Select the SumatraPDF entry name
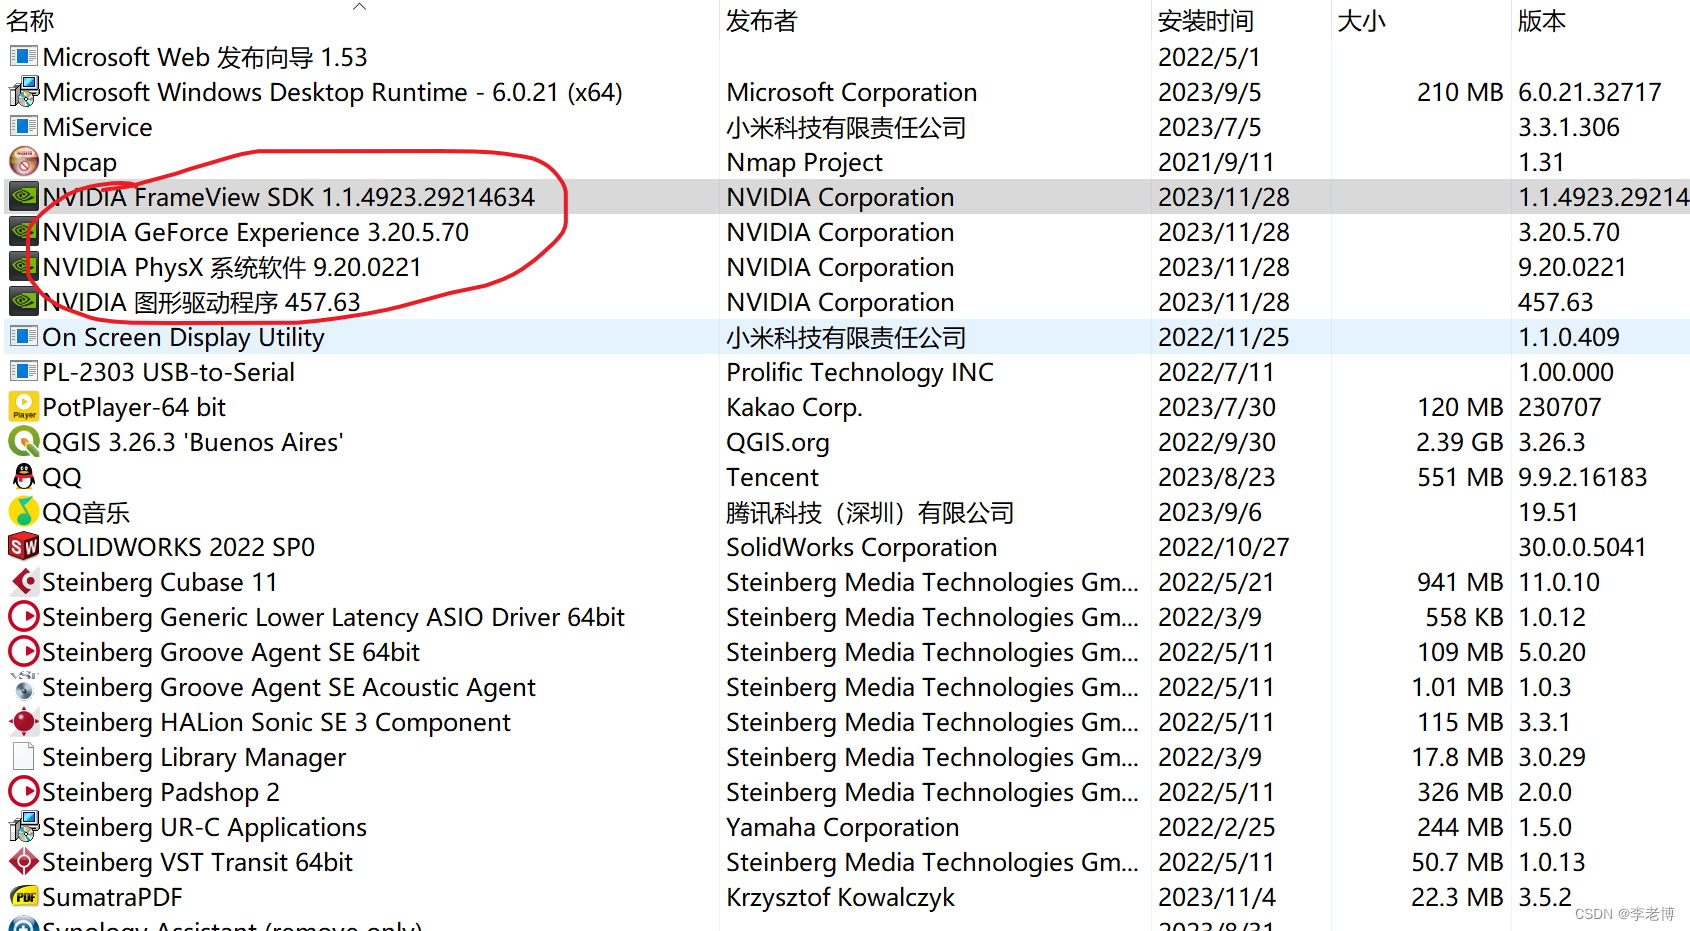1690x931 pixels. click(x=112, y=897)
